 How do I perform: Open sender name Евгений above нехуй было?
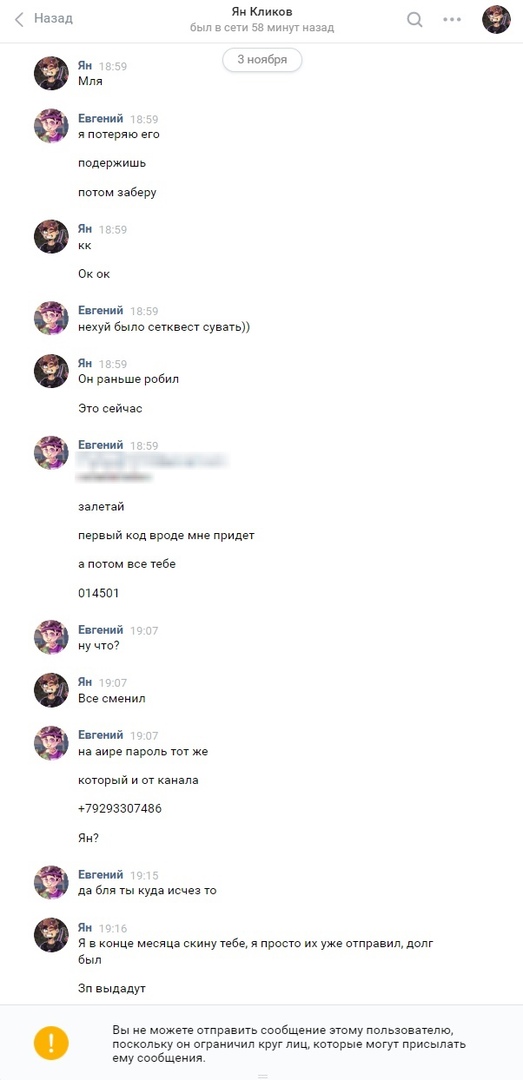click(101, 311)
